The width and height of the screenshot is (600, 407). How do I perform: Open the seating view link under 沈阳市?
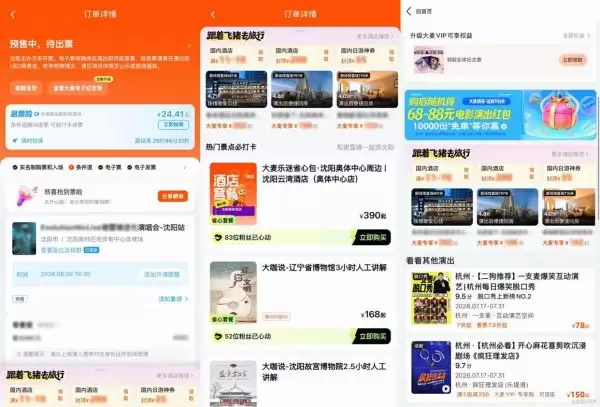[x=61, y=250]
